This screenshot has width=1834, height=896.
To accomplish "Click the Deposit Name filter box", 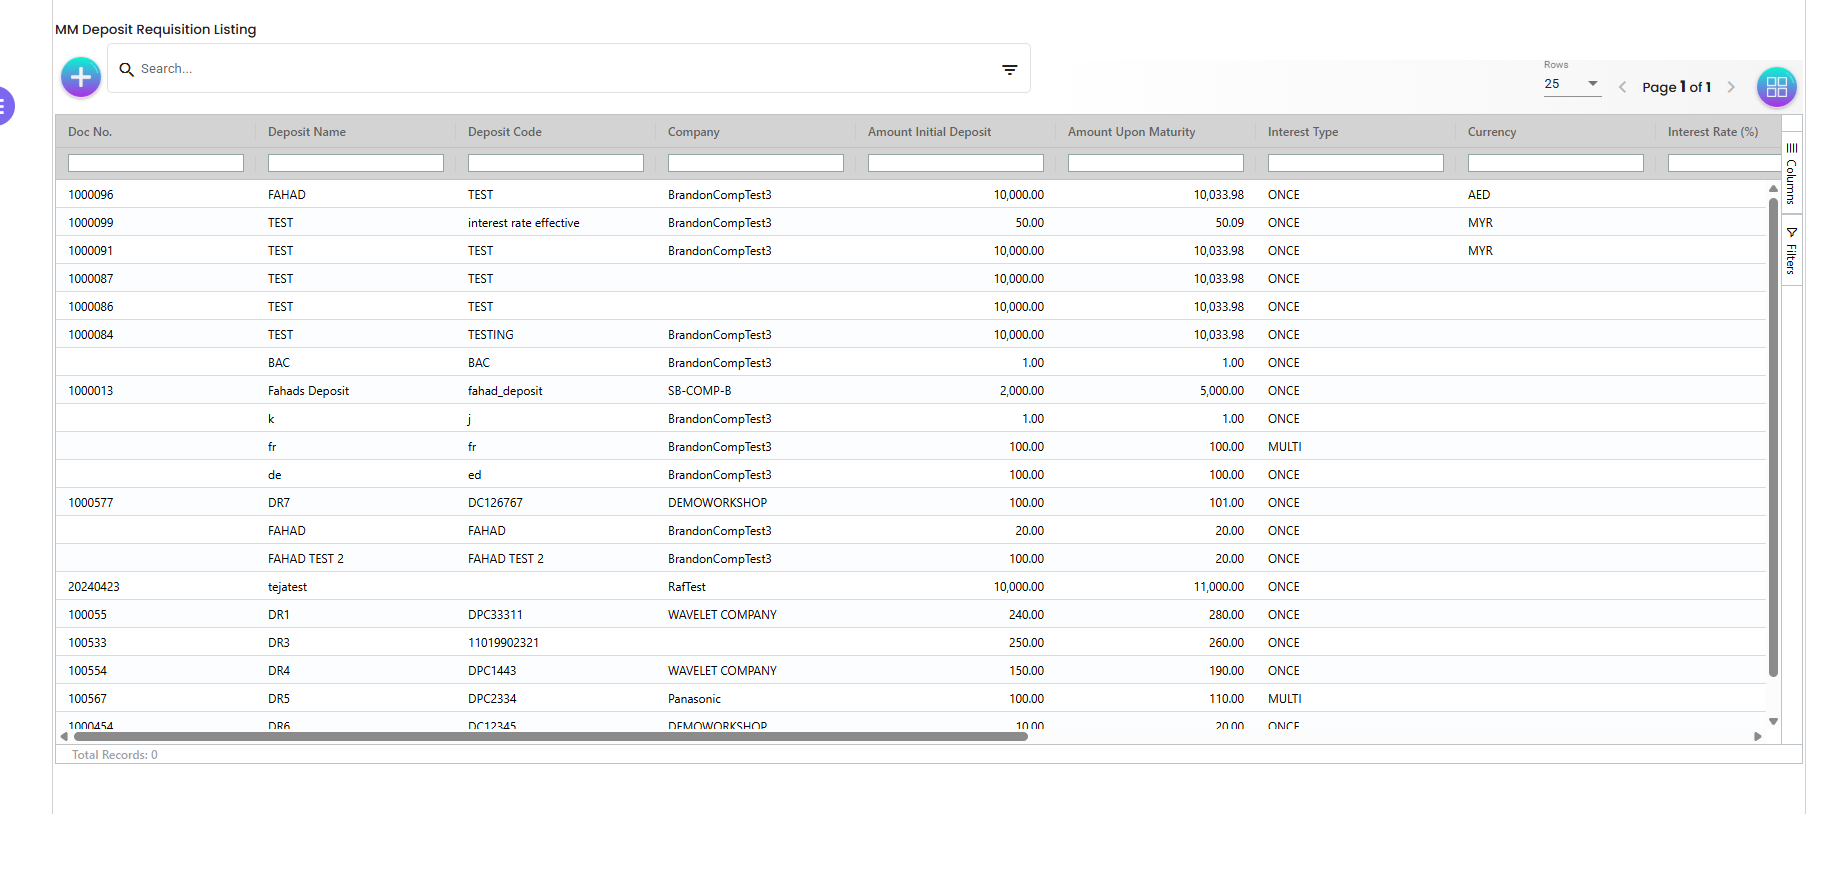I will click(356, 163).
